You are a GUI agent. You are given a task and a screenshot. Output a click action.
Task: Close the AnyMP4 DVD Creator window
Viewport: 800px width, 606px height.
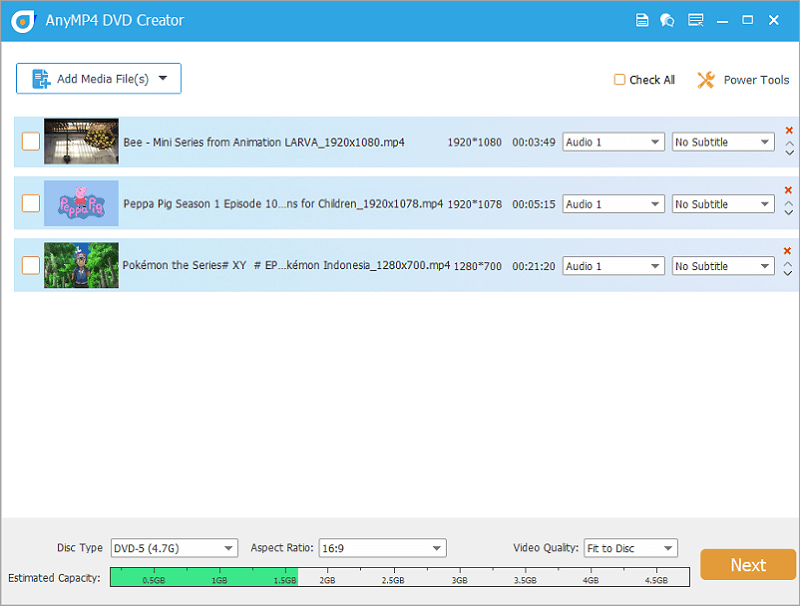pos(773,20)
